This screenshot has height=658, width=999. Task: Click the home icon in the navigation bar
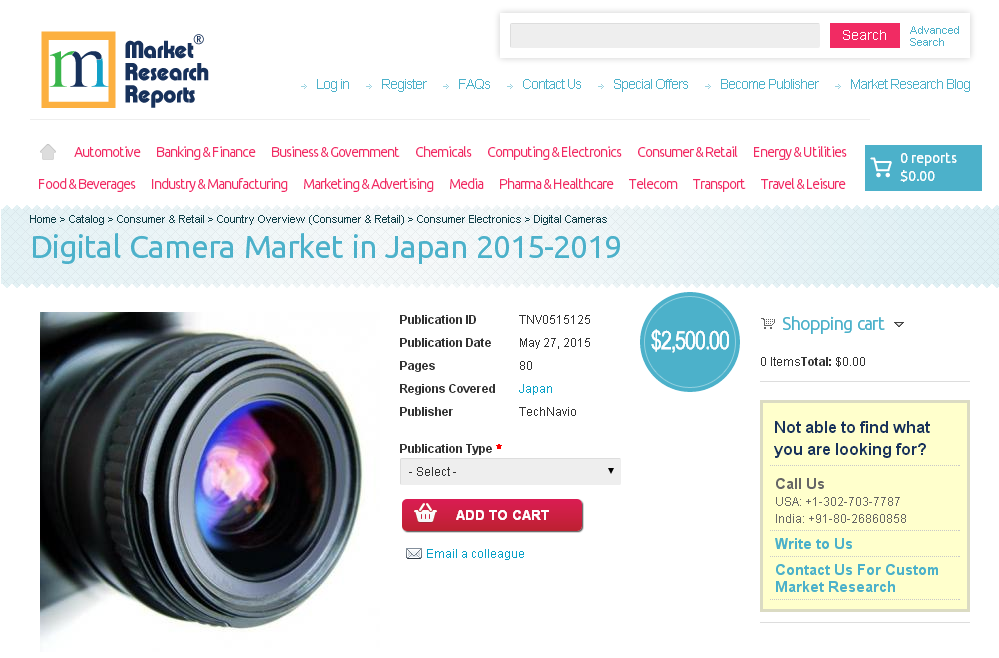tap(47, 151)
